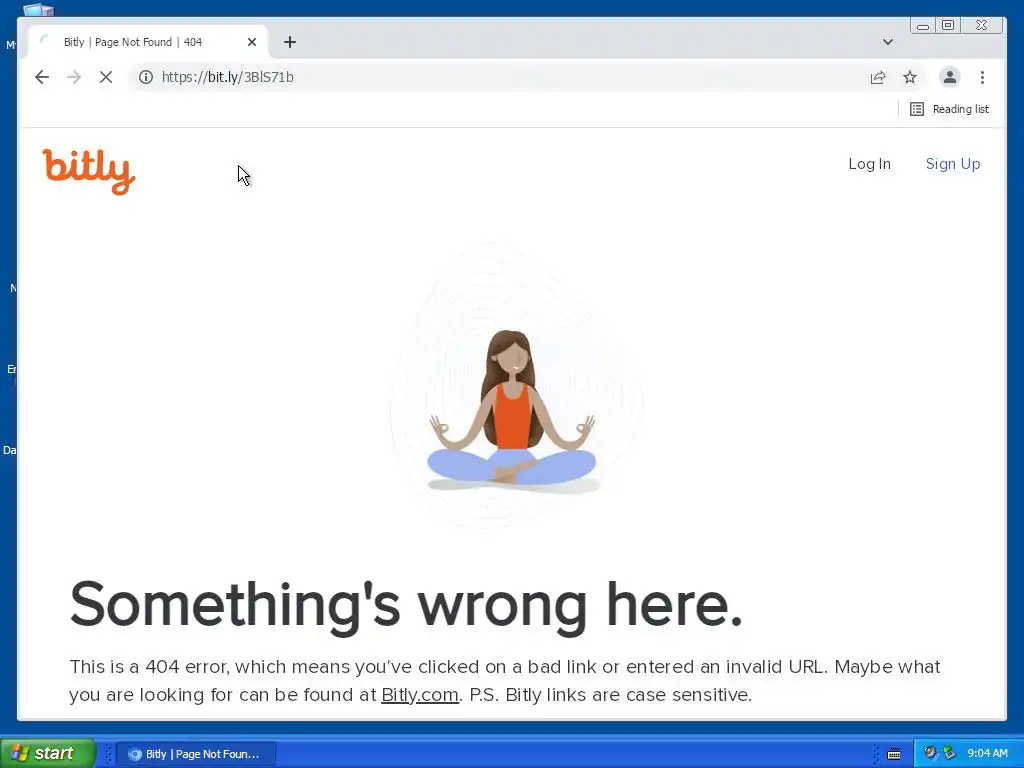This screenshot has height=768, width=1024.
Task: Click the address bar showing bit.ly/3BlS71b
Action: (x=496, y=77)
